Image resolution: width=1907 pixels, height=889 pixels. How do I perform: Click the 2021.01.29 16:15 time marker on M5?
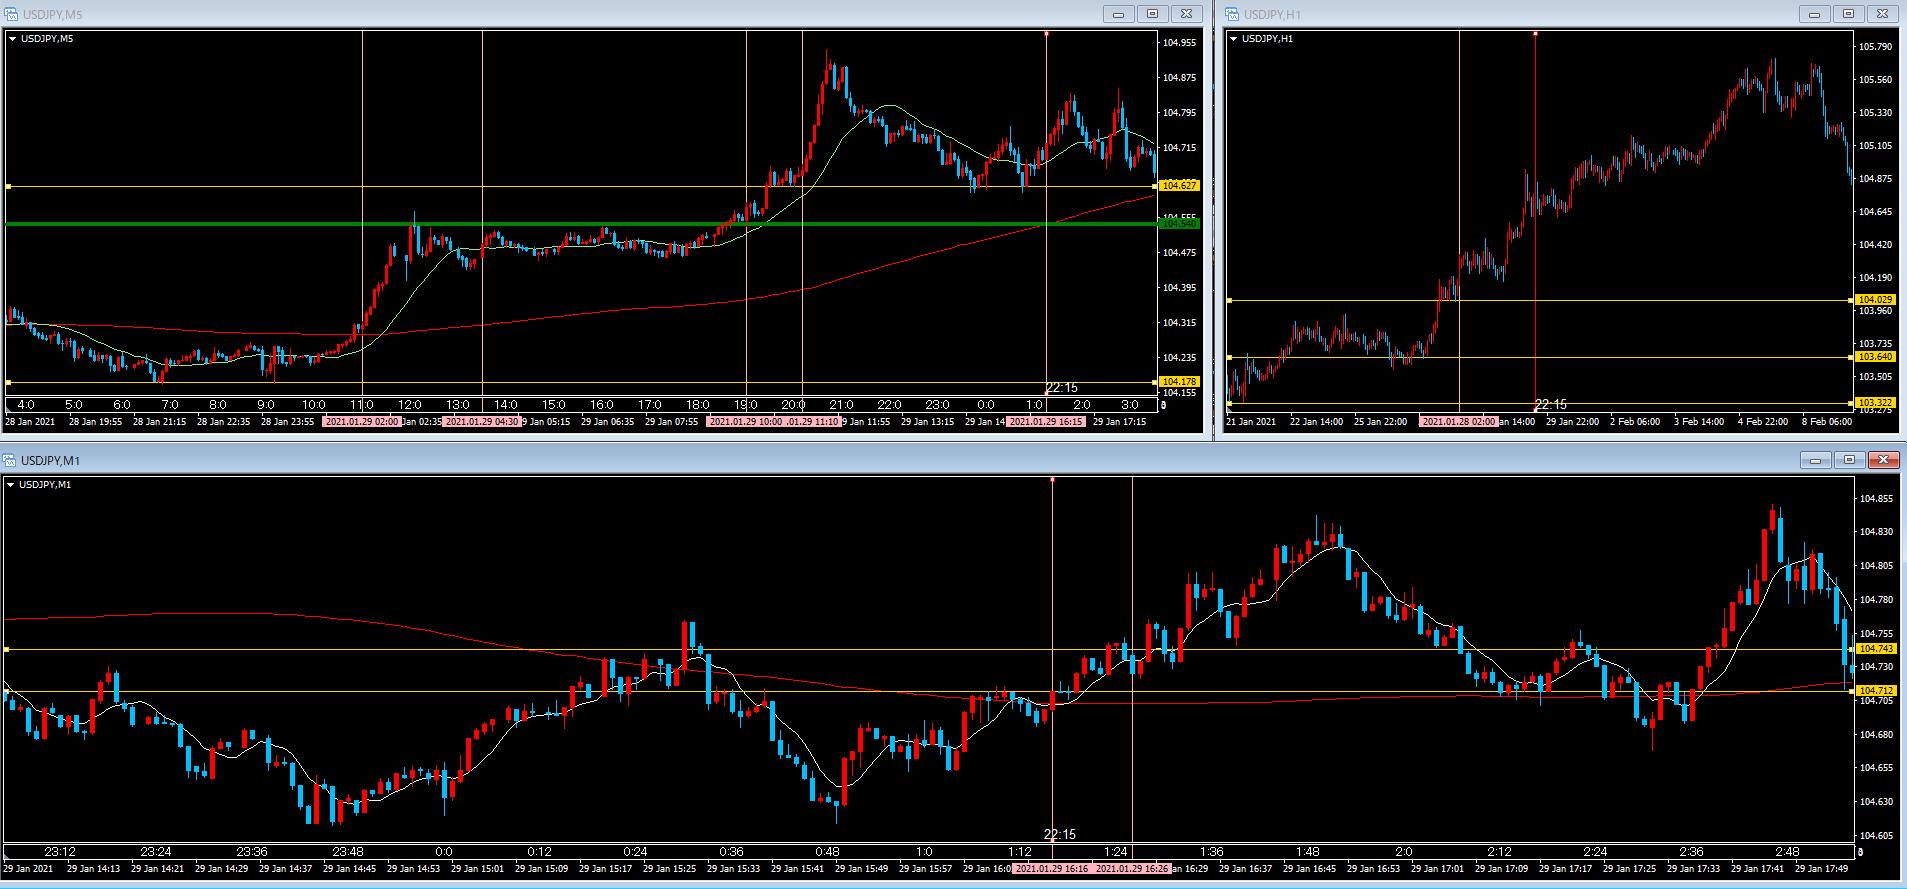tap(1046, 422)
